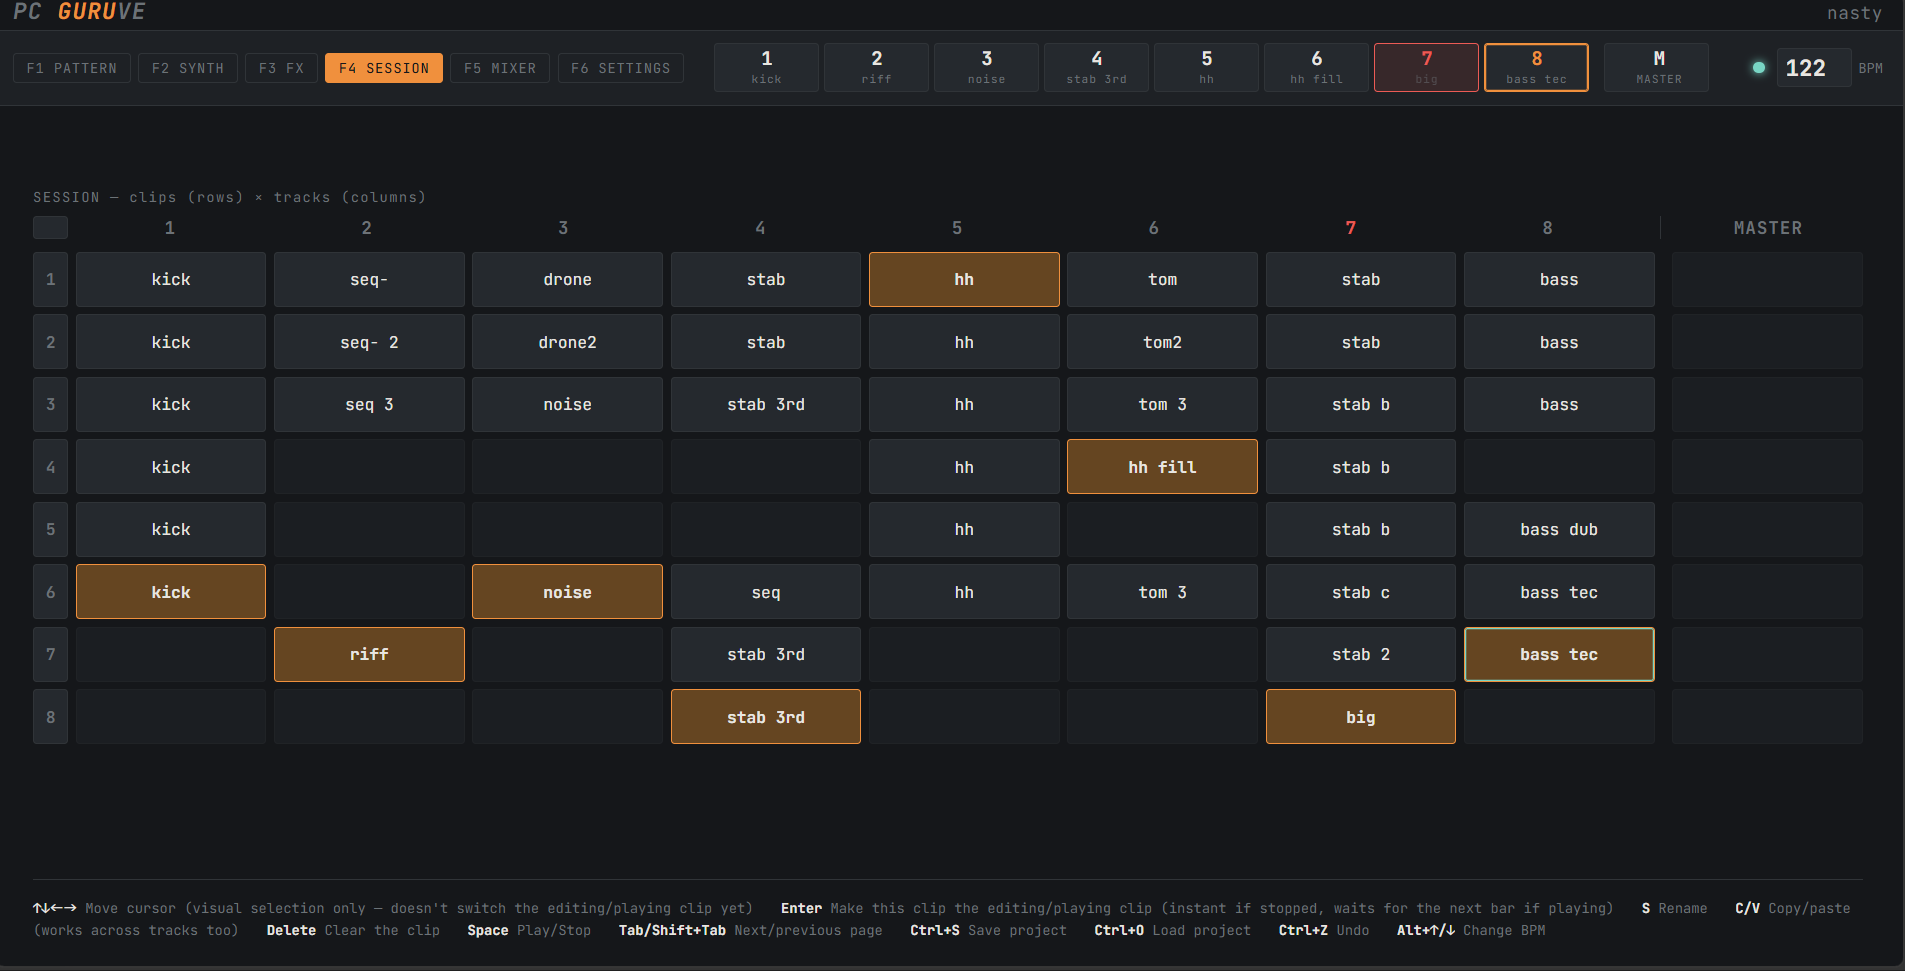The width and height of the screenshot is (1905, 971).
Task: Click the blank corner cell above row numbers
Action: [51, 228]
